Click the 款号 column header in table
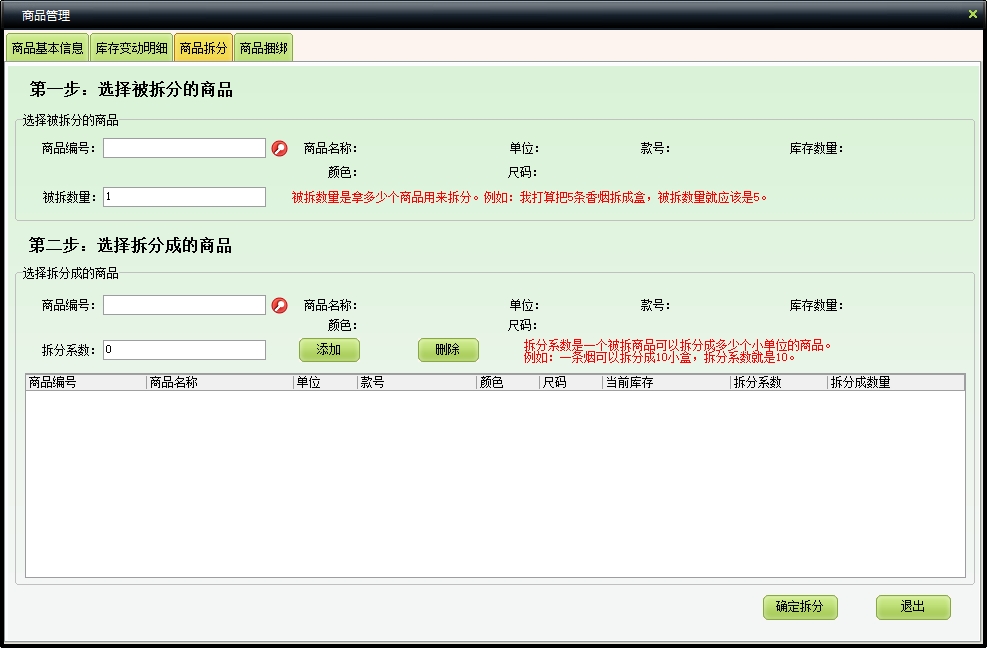The height and width of the screenshot is (648, 987). pos(416,382)
